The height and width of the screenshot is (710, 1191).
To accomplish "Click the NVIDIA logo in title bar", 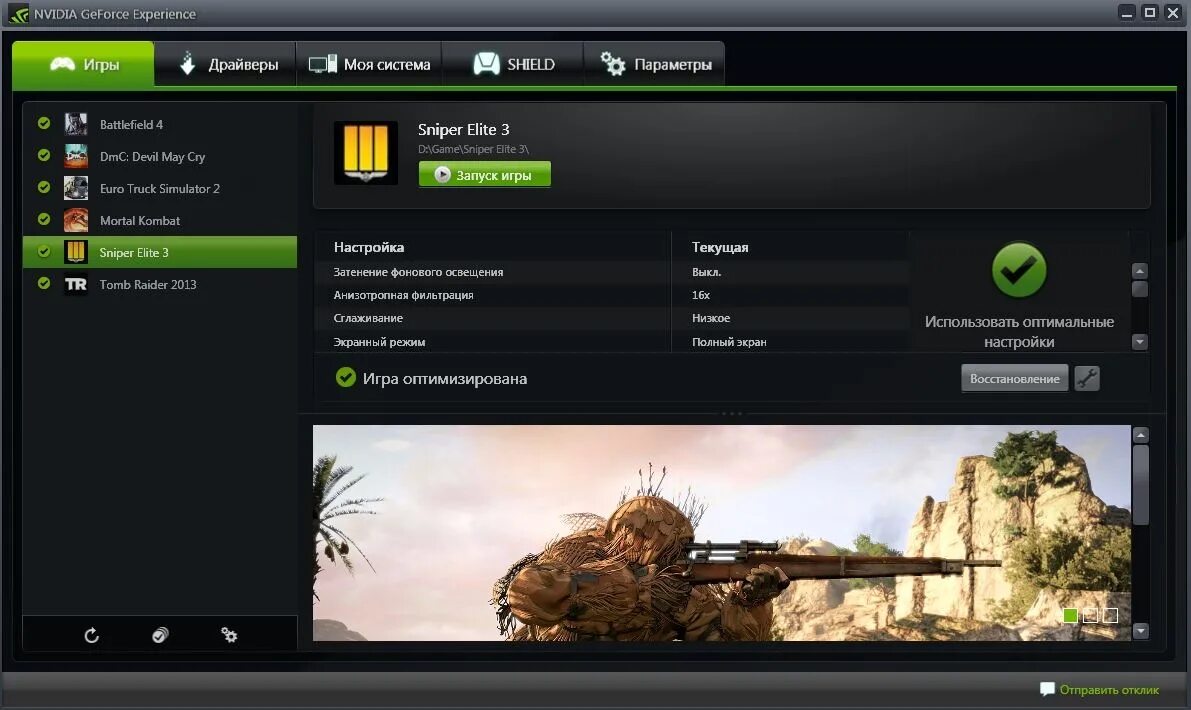I will tap(18, 14).
